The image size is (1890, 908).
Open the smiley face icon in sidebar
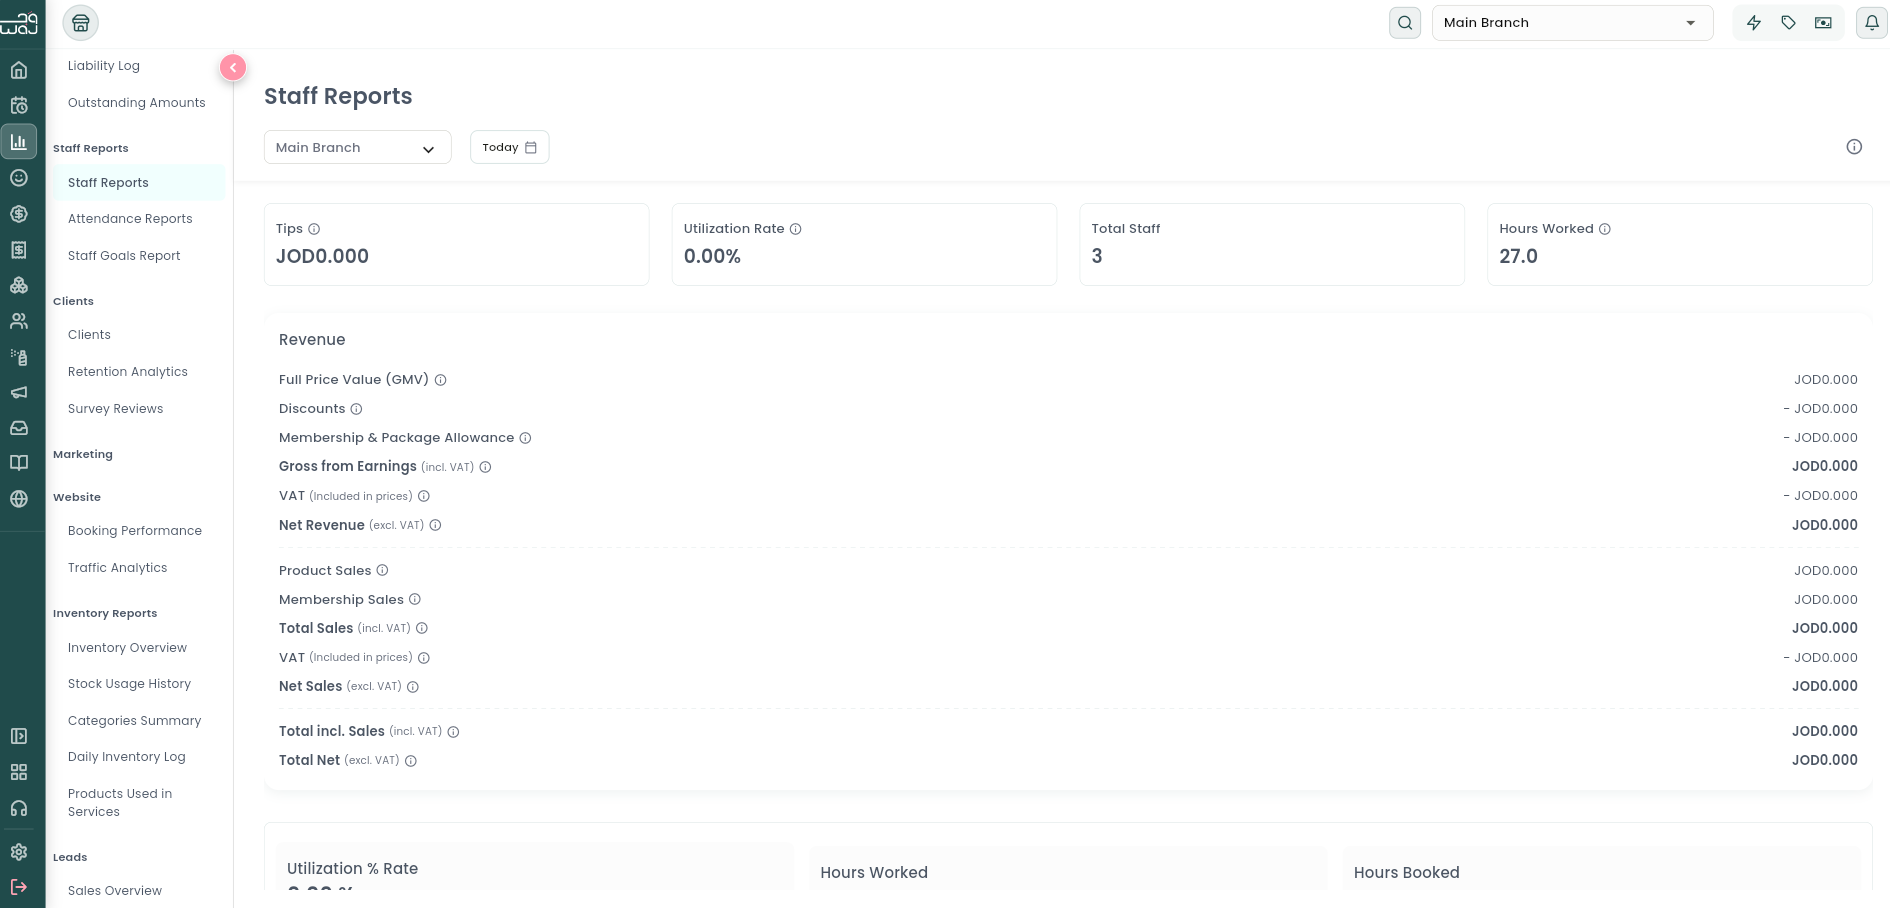[x=19, y=178]
